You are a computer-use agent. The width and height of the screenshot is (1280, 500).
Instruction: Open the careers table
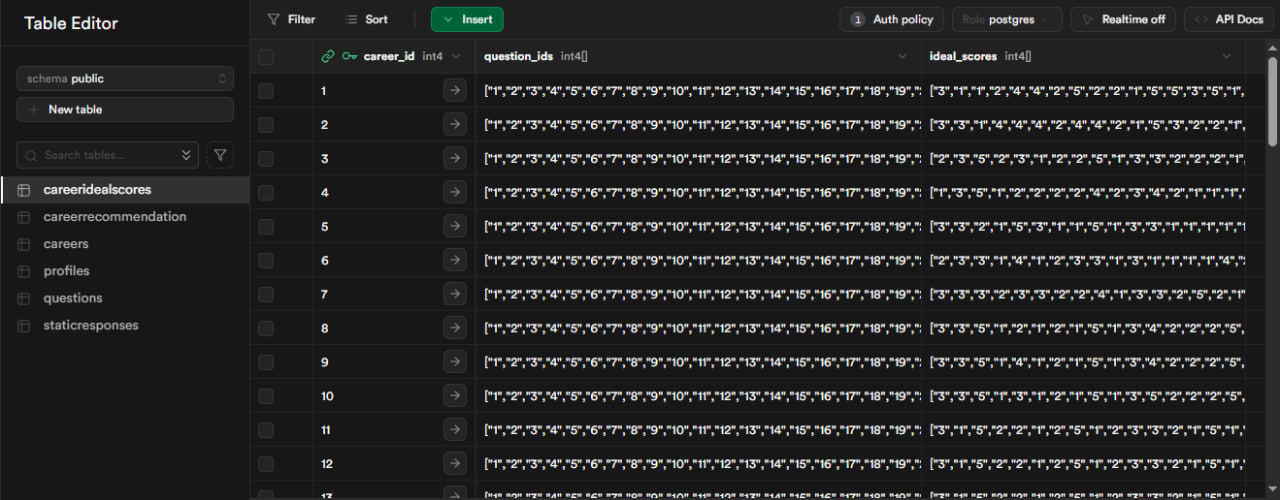(125, 244)
